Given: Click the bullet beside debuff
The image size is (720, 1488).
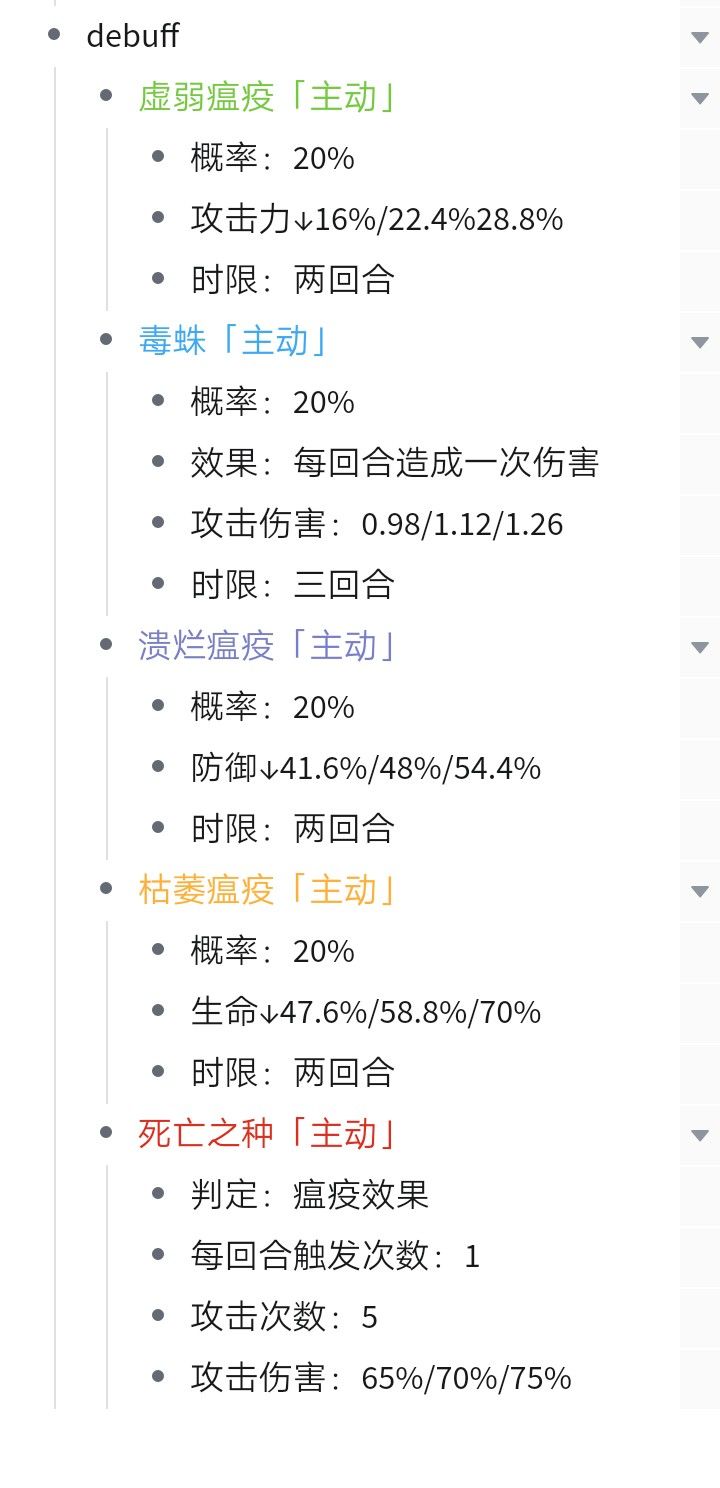Looking at the screenshot, I should point(54,36).
